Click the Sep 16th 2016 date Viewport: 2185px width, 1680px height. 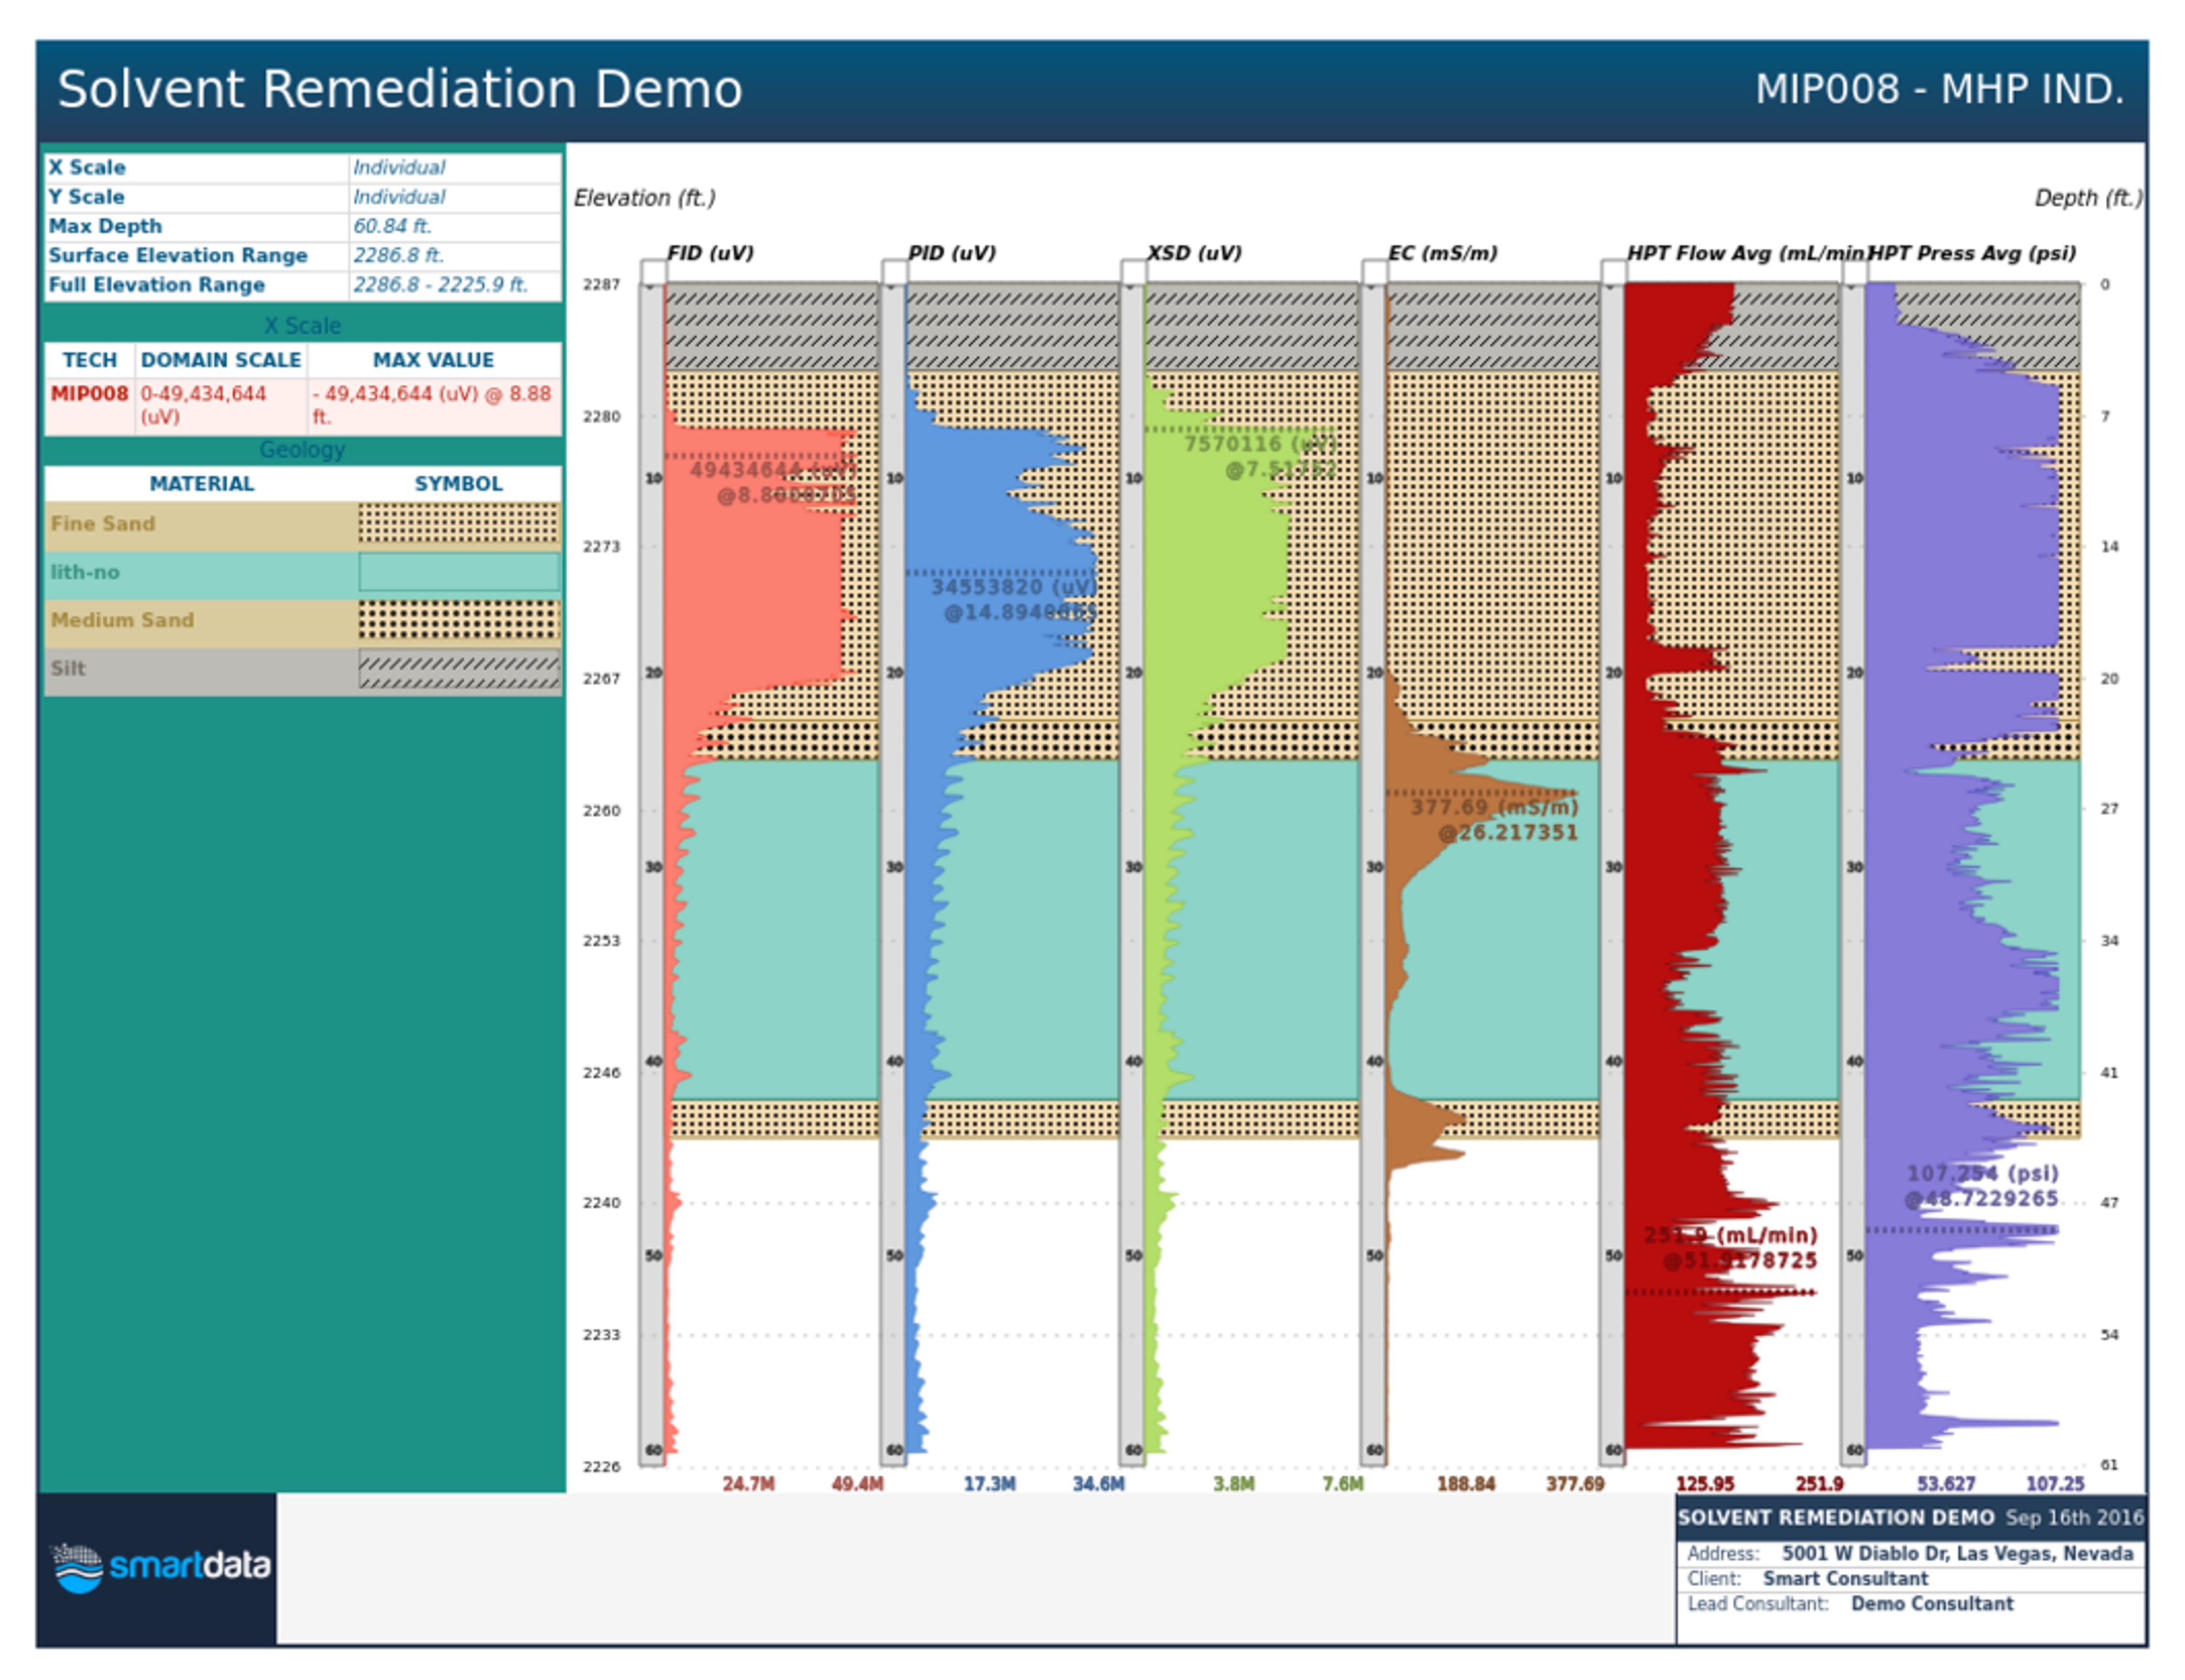click(x=2074, y=1518)
